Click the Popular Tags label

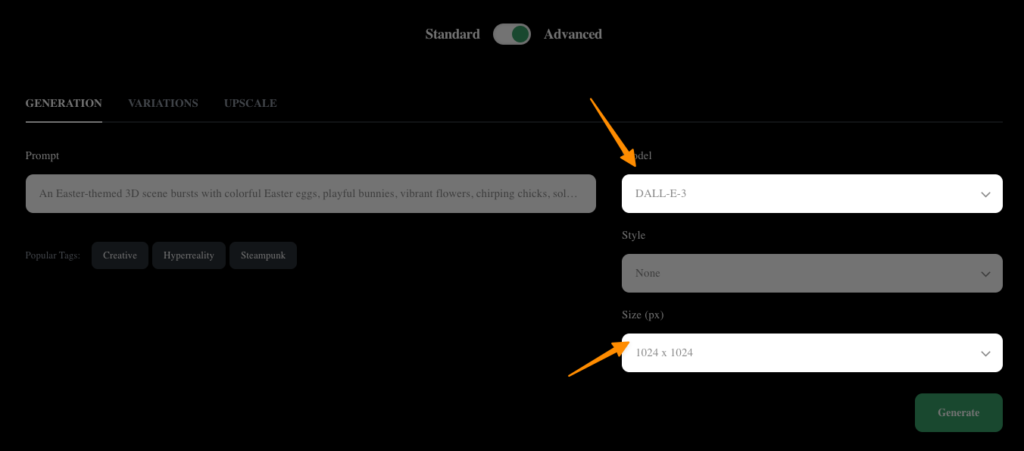(53, 256)
